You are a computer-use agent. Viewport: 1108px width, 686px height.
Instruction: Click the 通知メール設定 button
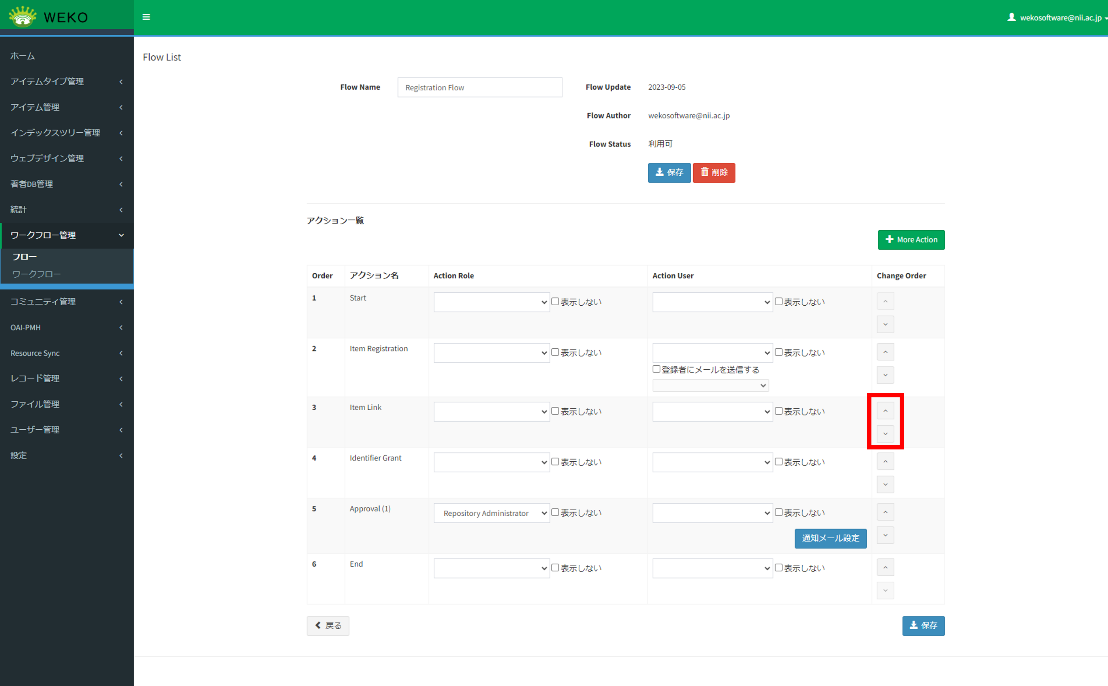pyautogui.click(x=830, y=538)
